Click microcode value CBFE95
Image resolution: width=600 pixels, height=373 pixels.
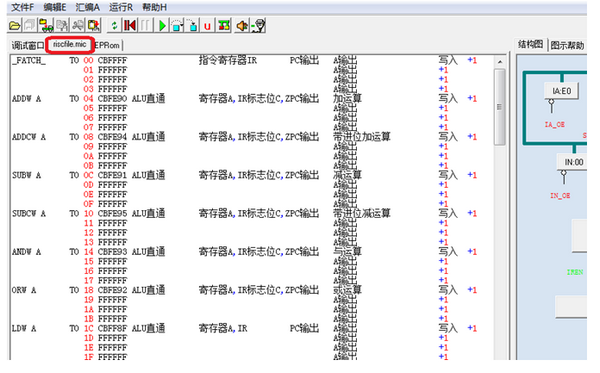point(112,213)
